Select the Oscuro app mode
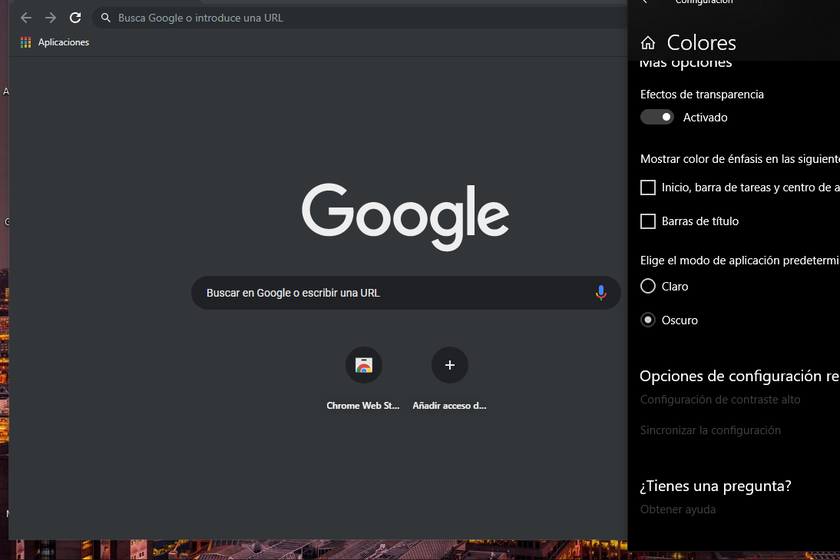Screen dimensions: 840x560 648,320
